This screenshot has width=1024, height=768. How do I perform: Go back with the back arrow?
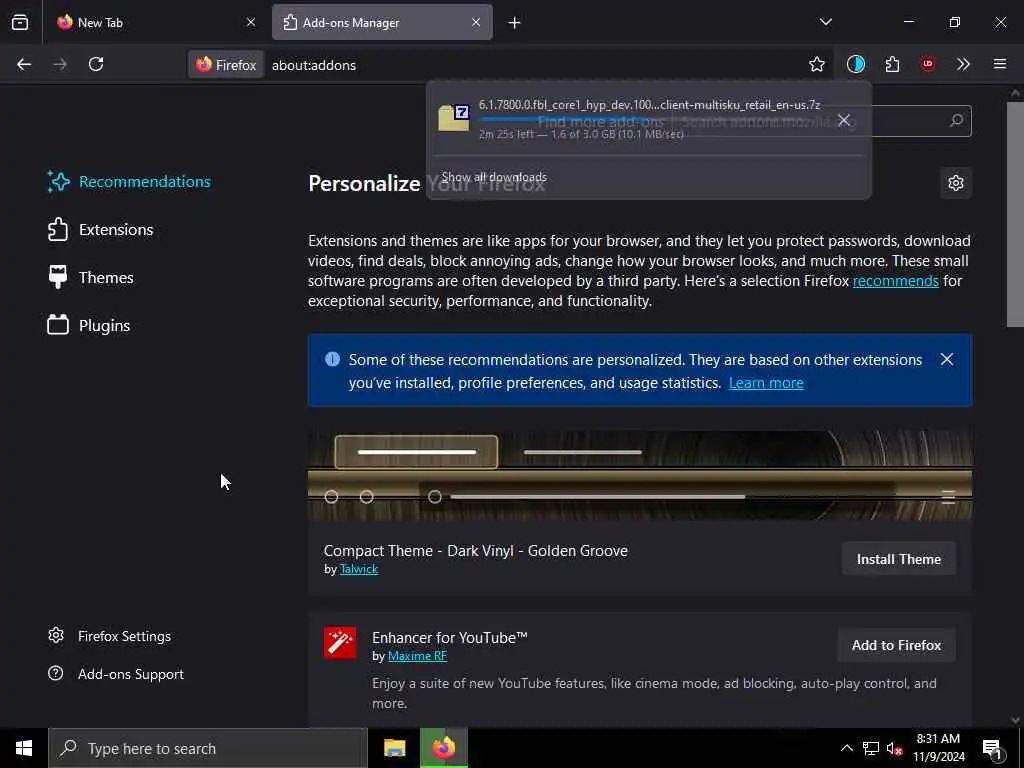24,64
